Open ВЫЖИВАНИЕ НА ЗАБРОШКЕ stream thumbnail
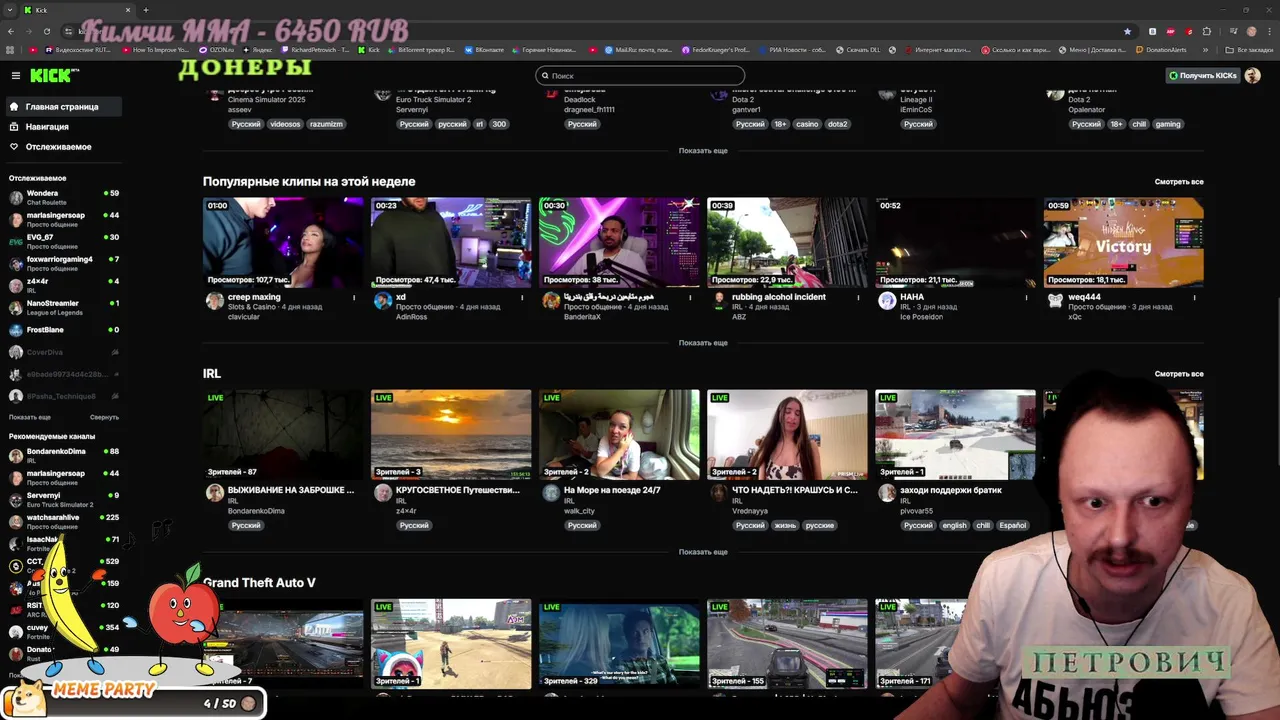 [x=283, y=434]
